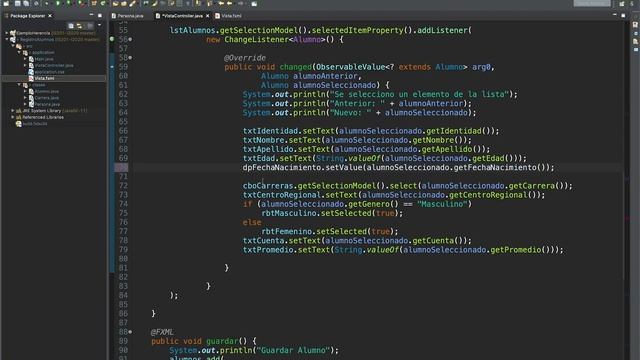Switch to the Persona.java editor tab
The image size is (640, 360).
click(x=127, y=16)
